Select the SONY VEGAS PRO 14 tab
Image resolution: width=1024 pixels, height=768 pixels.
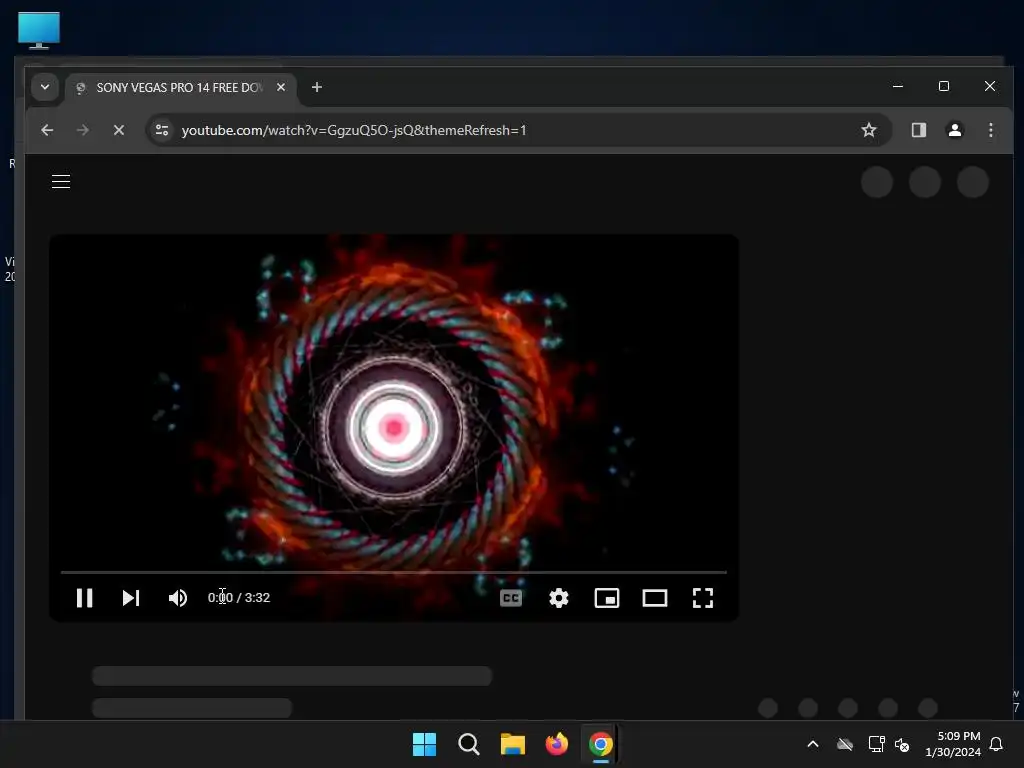pos(180,88)
